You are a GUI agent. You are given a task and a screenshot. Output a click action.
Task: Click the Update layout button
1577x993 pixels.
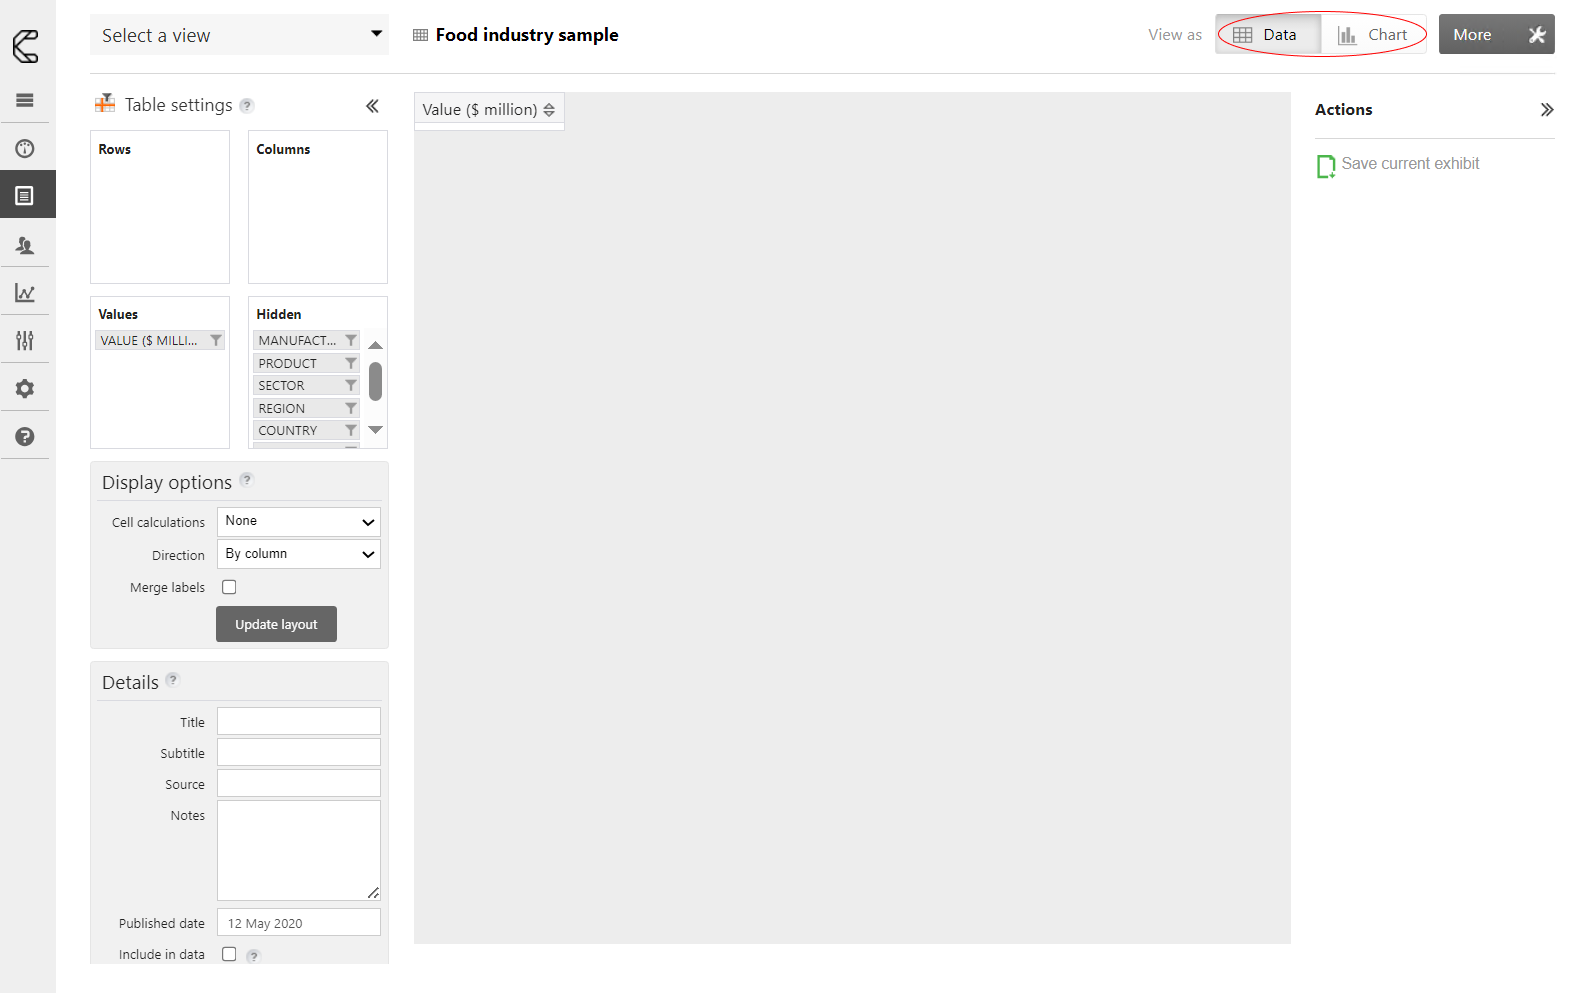pyautogui.click(x=276, y=624)
